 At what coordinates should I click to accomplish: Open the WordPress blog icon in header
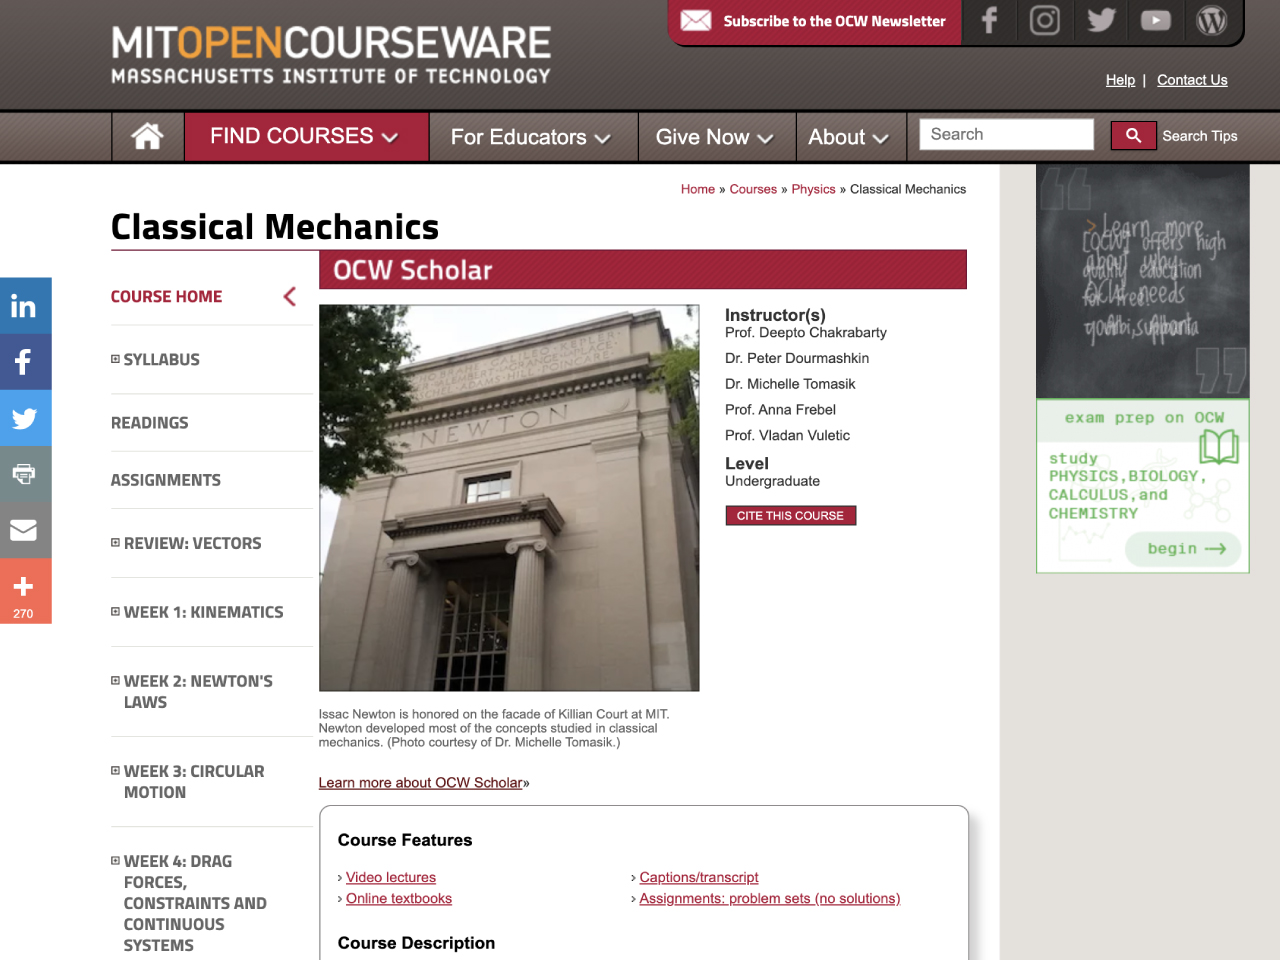point(1211,21)
